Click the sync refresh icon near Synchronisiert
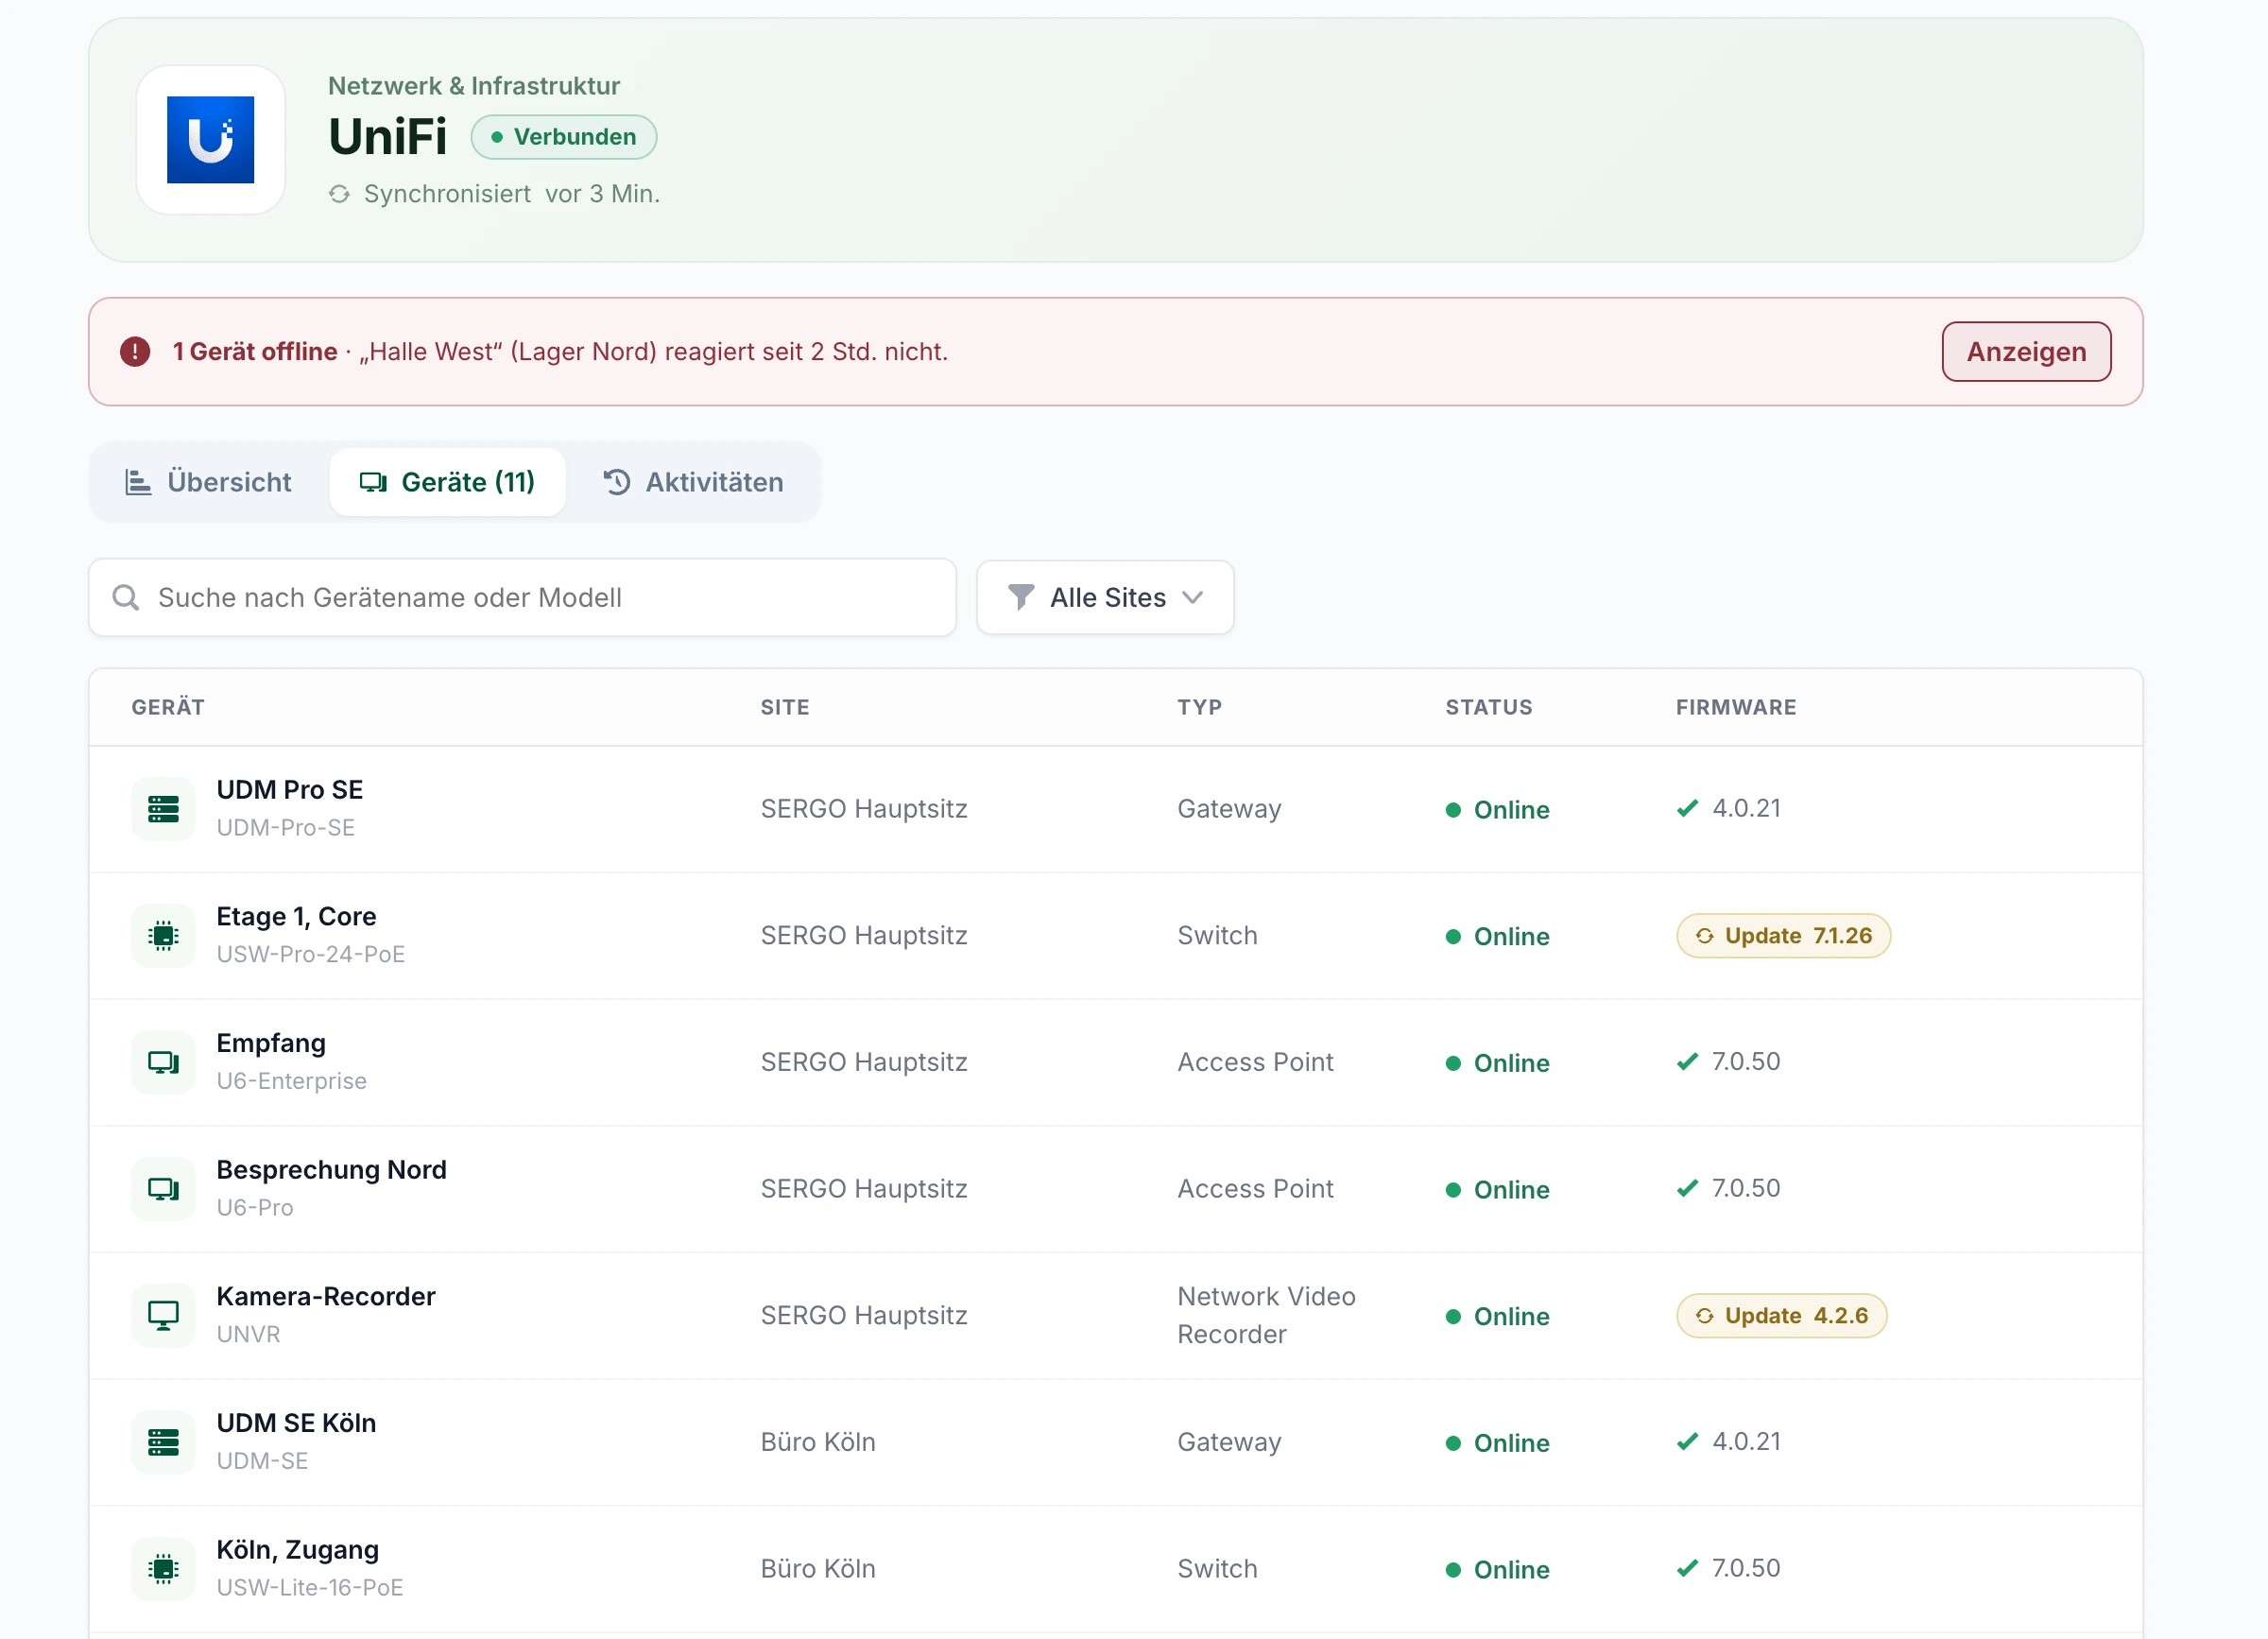 tap(340, 194)
